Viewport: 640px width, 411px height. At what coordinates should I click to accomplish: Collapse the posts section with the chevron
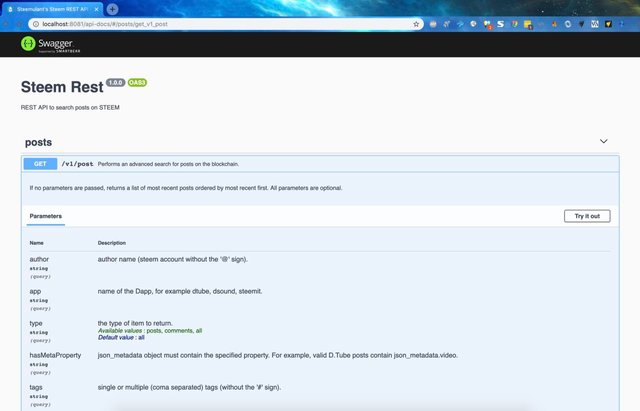point(603,142)
